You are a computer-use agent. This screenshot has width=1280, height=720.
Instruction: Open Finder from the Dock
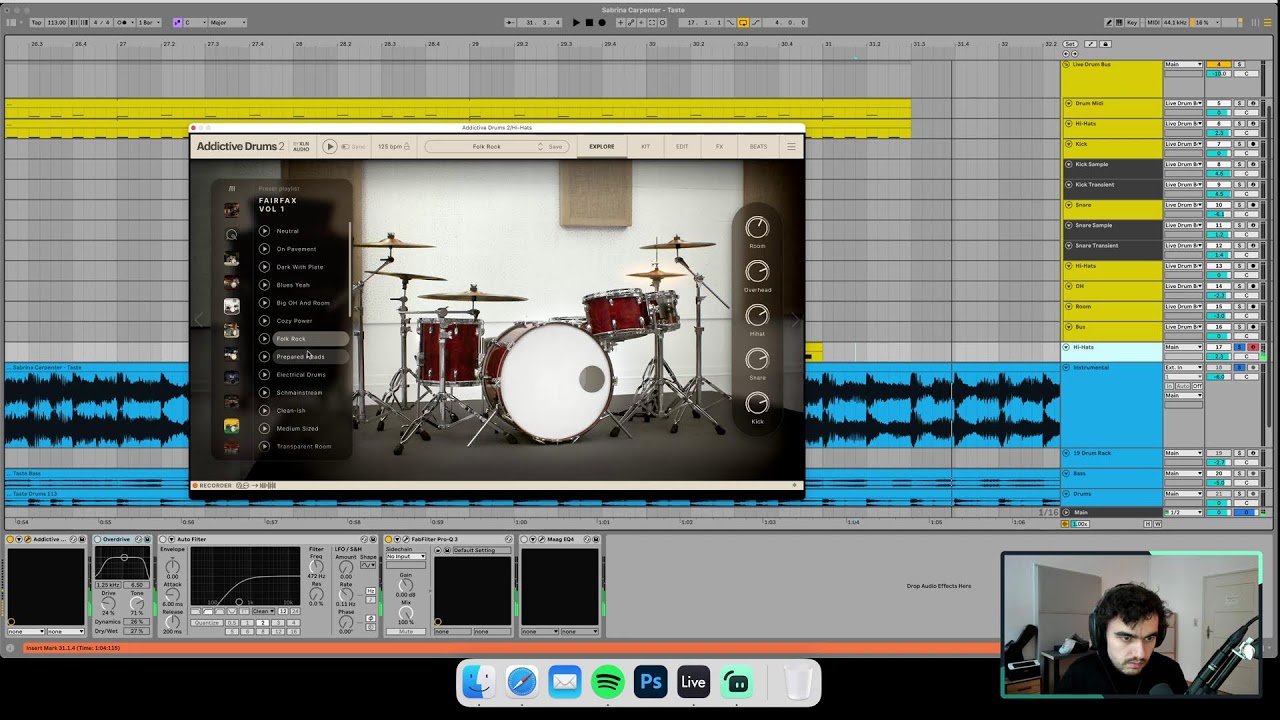478,683
